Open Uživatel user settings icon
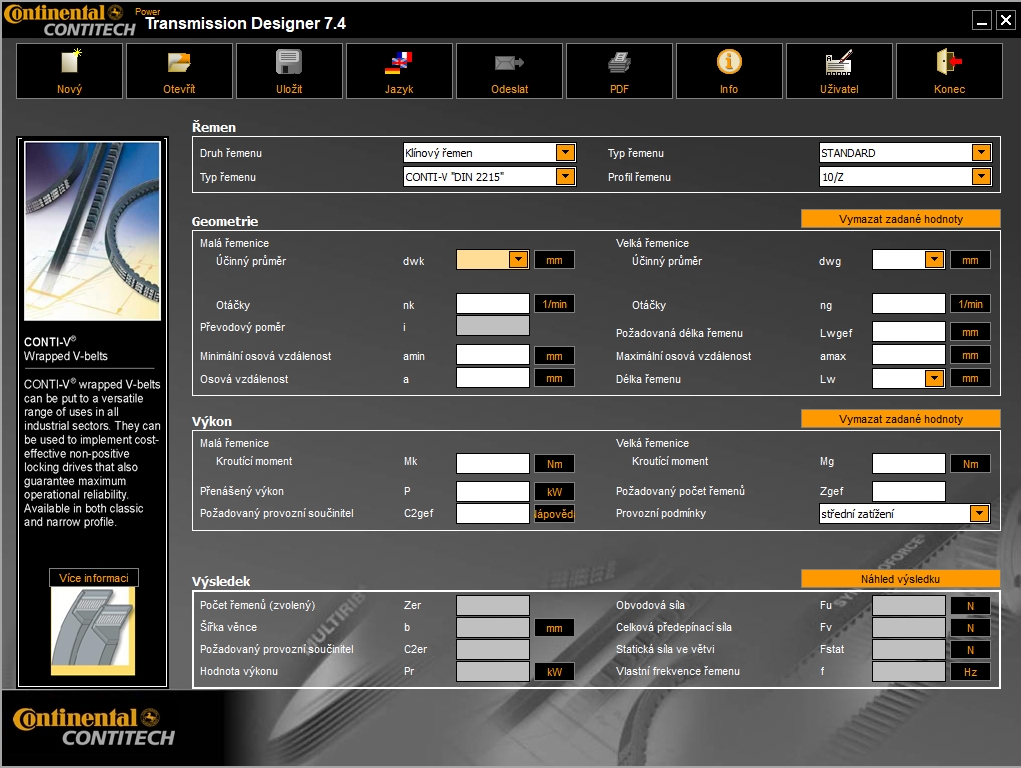 click(839, 64)
